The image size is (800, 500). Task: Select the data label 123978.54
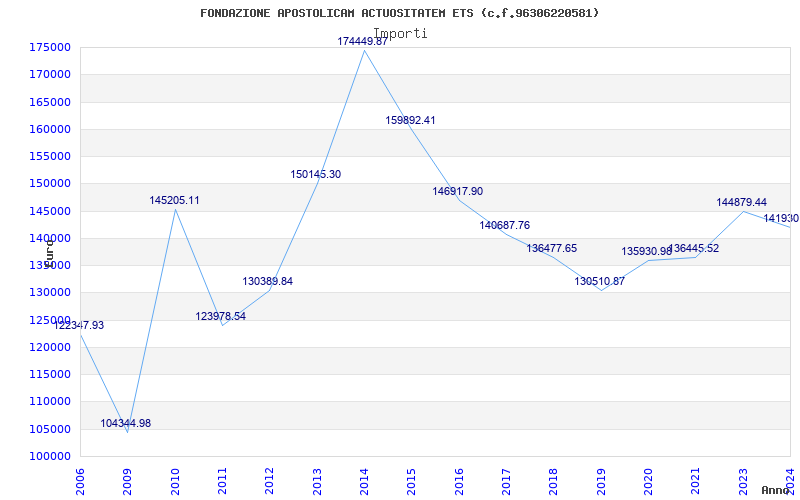coord(220,316)
